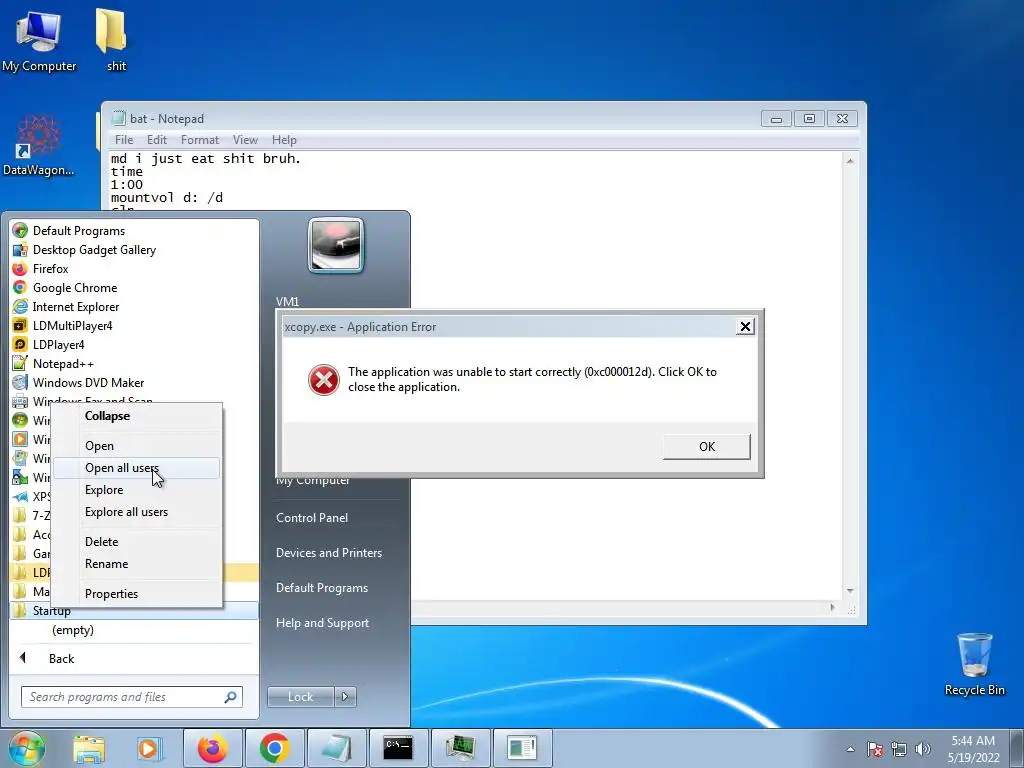
Task: Click the Lock button in Start menu
Action: (x=300, y=697)
